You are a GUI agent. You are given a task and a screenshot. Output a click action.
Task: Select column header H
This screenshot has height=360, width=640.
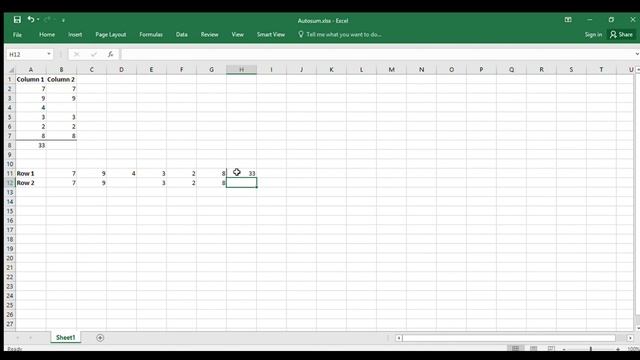(241, 70)
